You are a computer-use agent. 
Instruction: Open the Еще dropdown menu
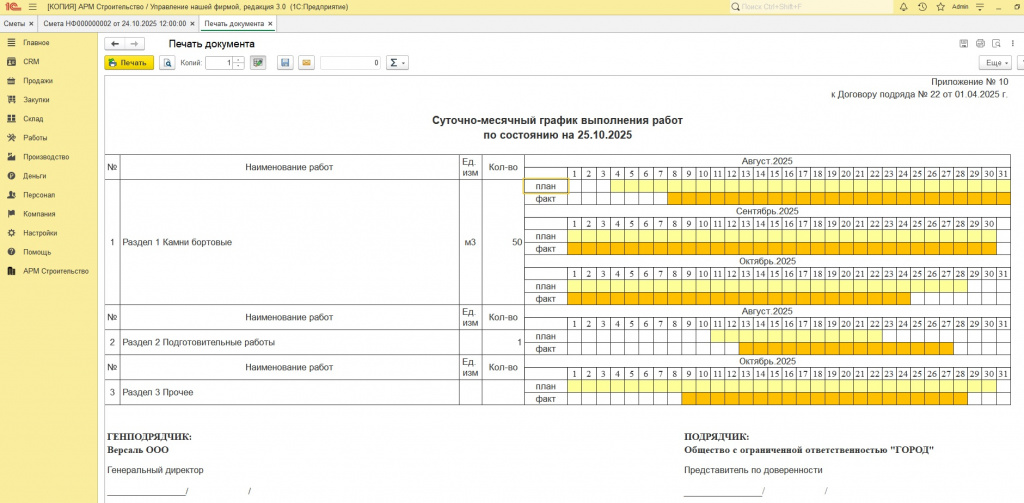tap(995, 63)
